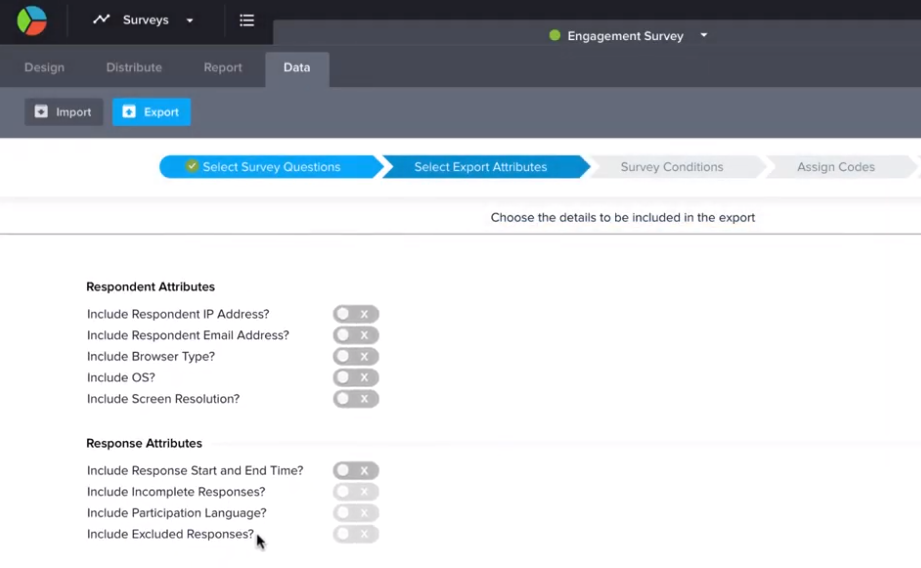Viewport: 921px width, 568px height.
Task: Click 'Choose the details to be included' text
Action: click(x=623, y=217)
